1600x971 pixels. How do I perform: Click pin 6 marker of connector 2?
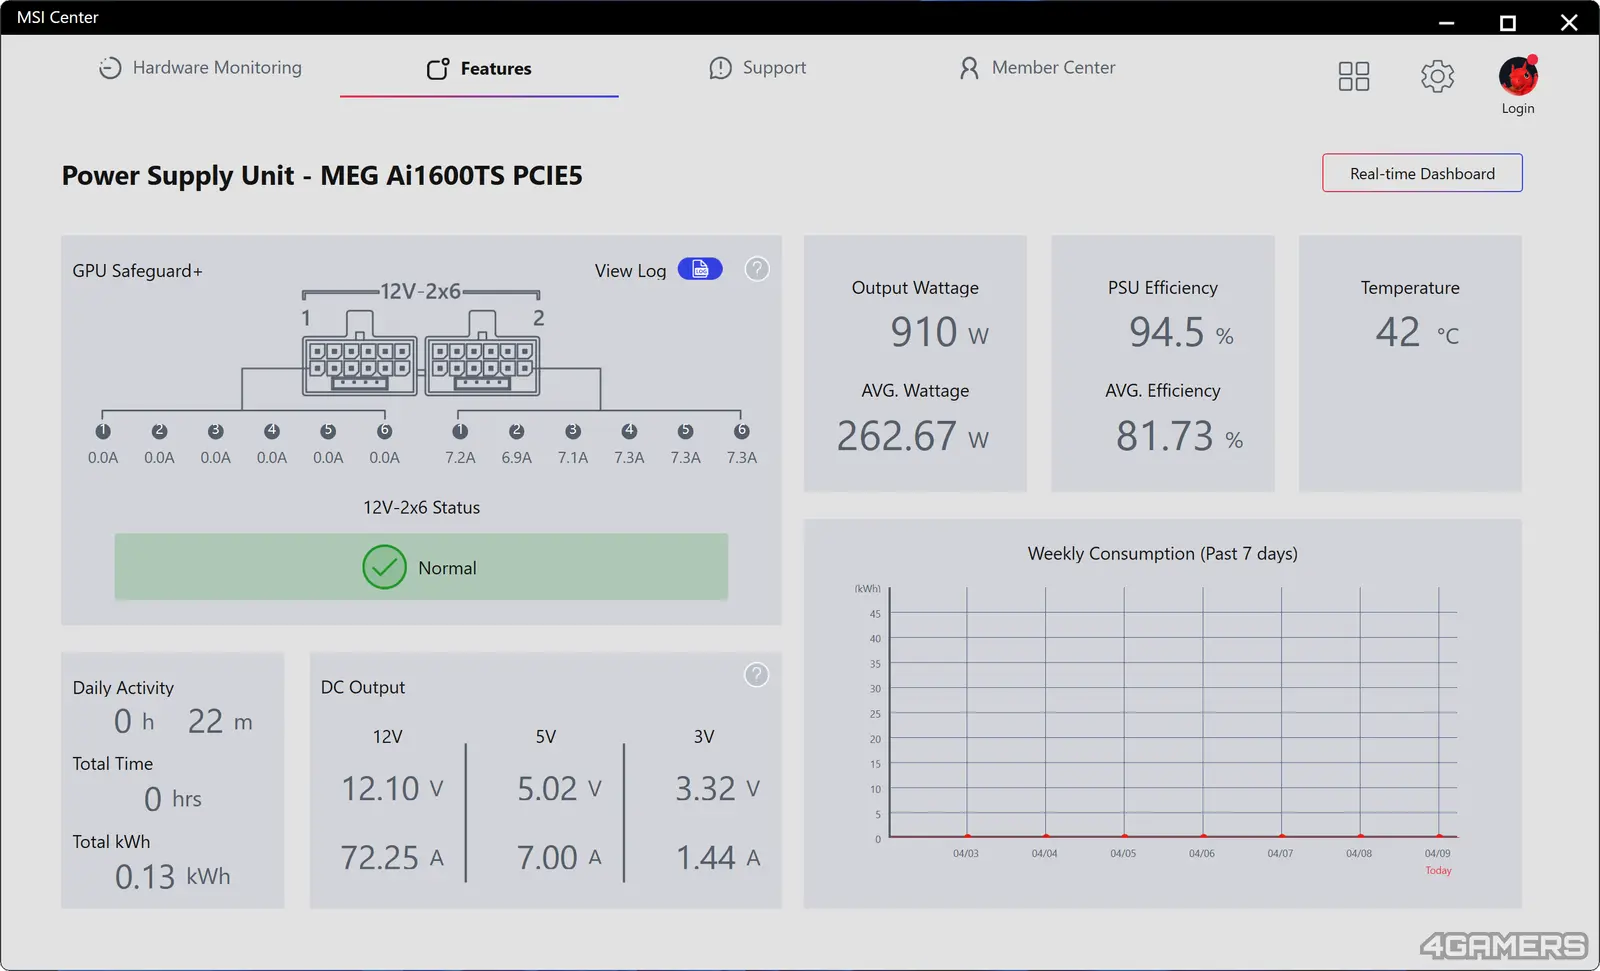click(x=741, y=431)
